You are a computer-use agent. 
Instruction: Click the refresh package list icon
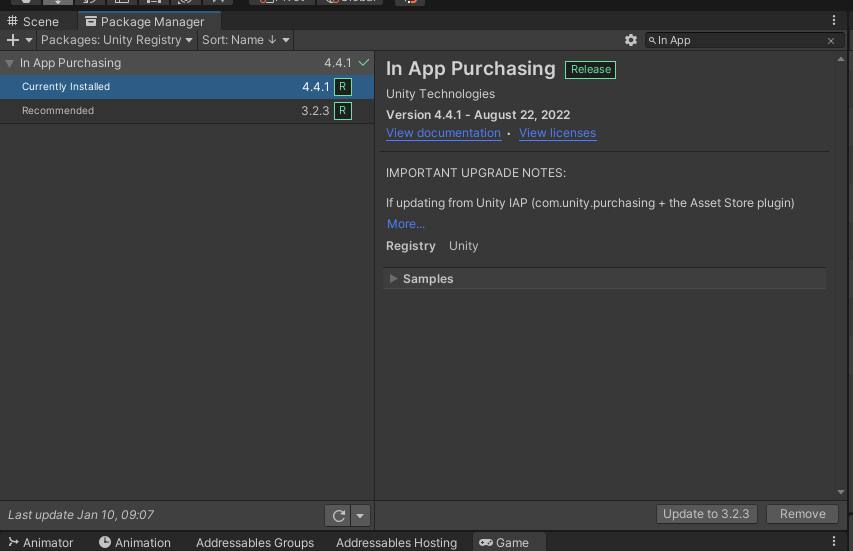click(338, 516)
